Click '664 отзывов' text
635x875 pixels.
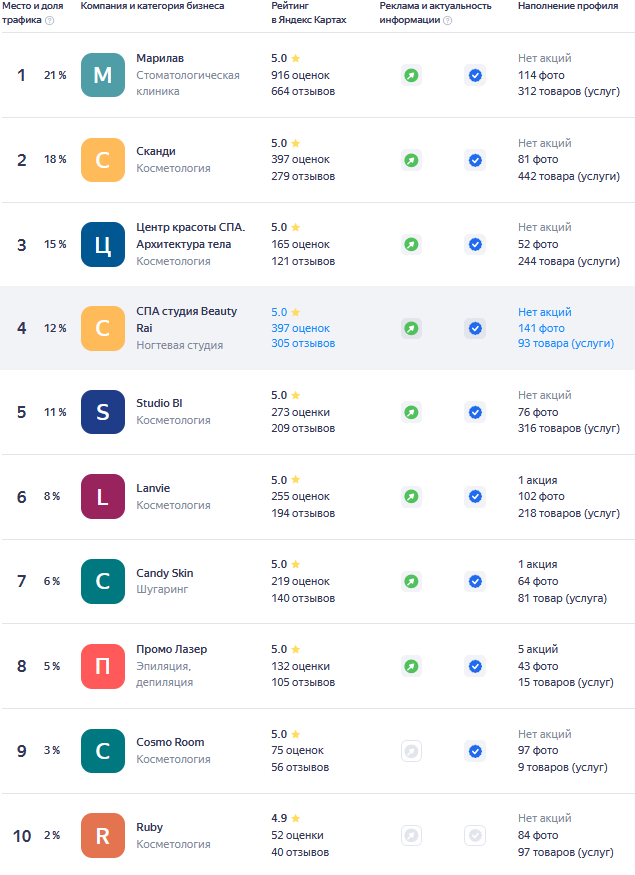click(303, 91)
